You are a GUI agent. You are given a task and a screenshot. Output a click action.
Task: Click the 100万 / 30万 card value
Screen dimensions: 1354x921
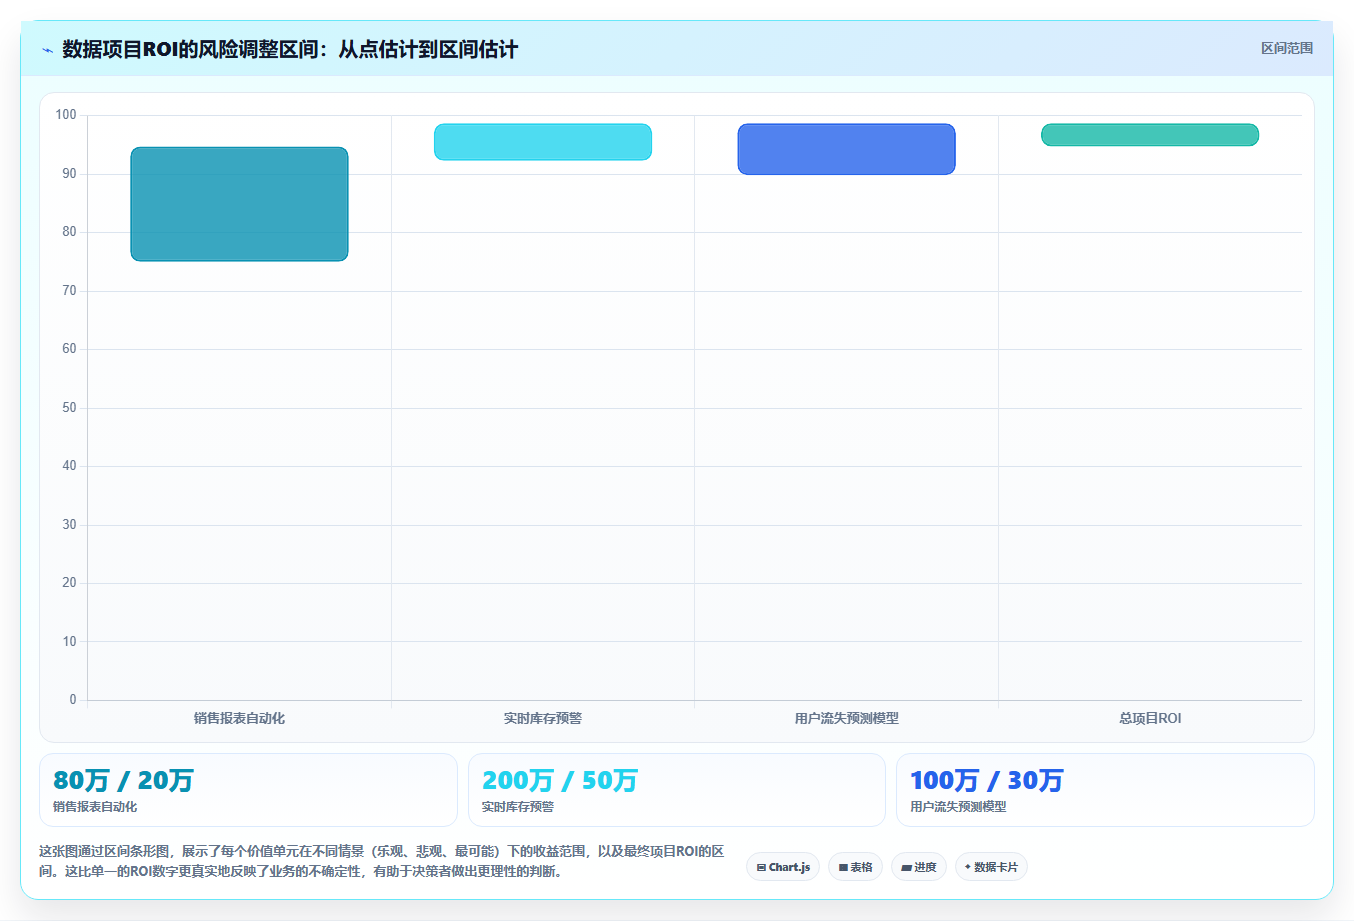986,780
